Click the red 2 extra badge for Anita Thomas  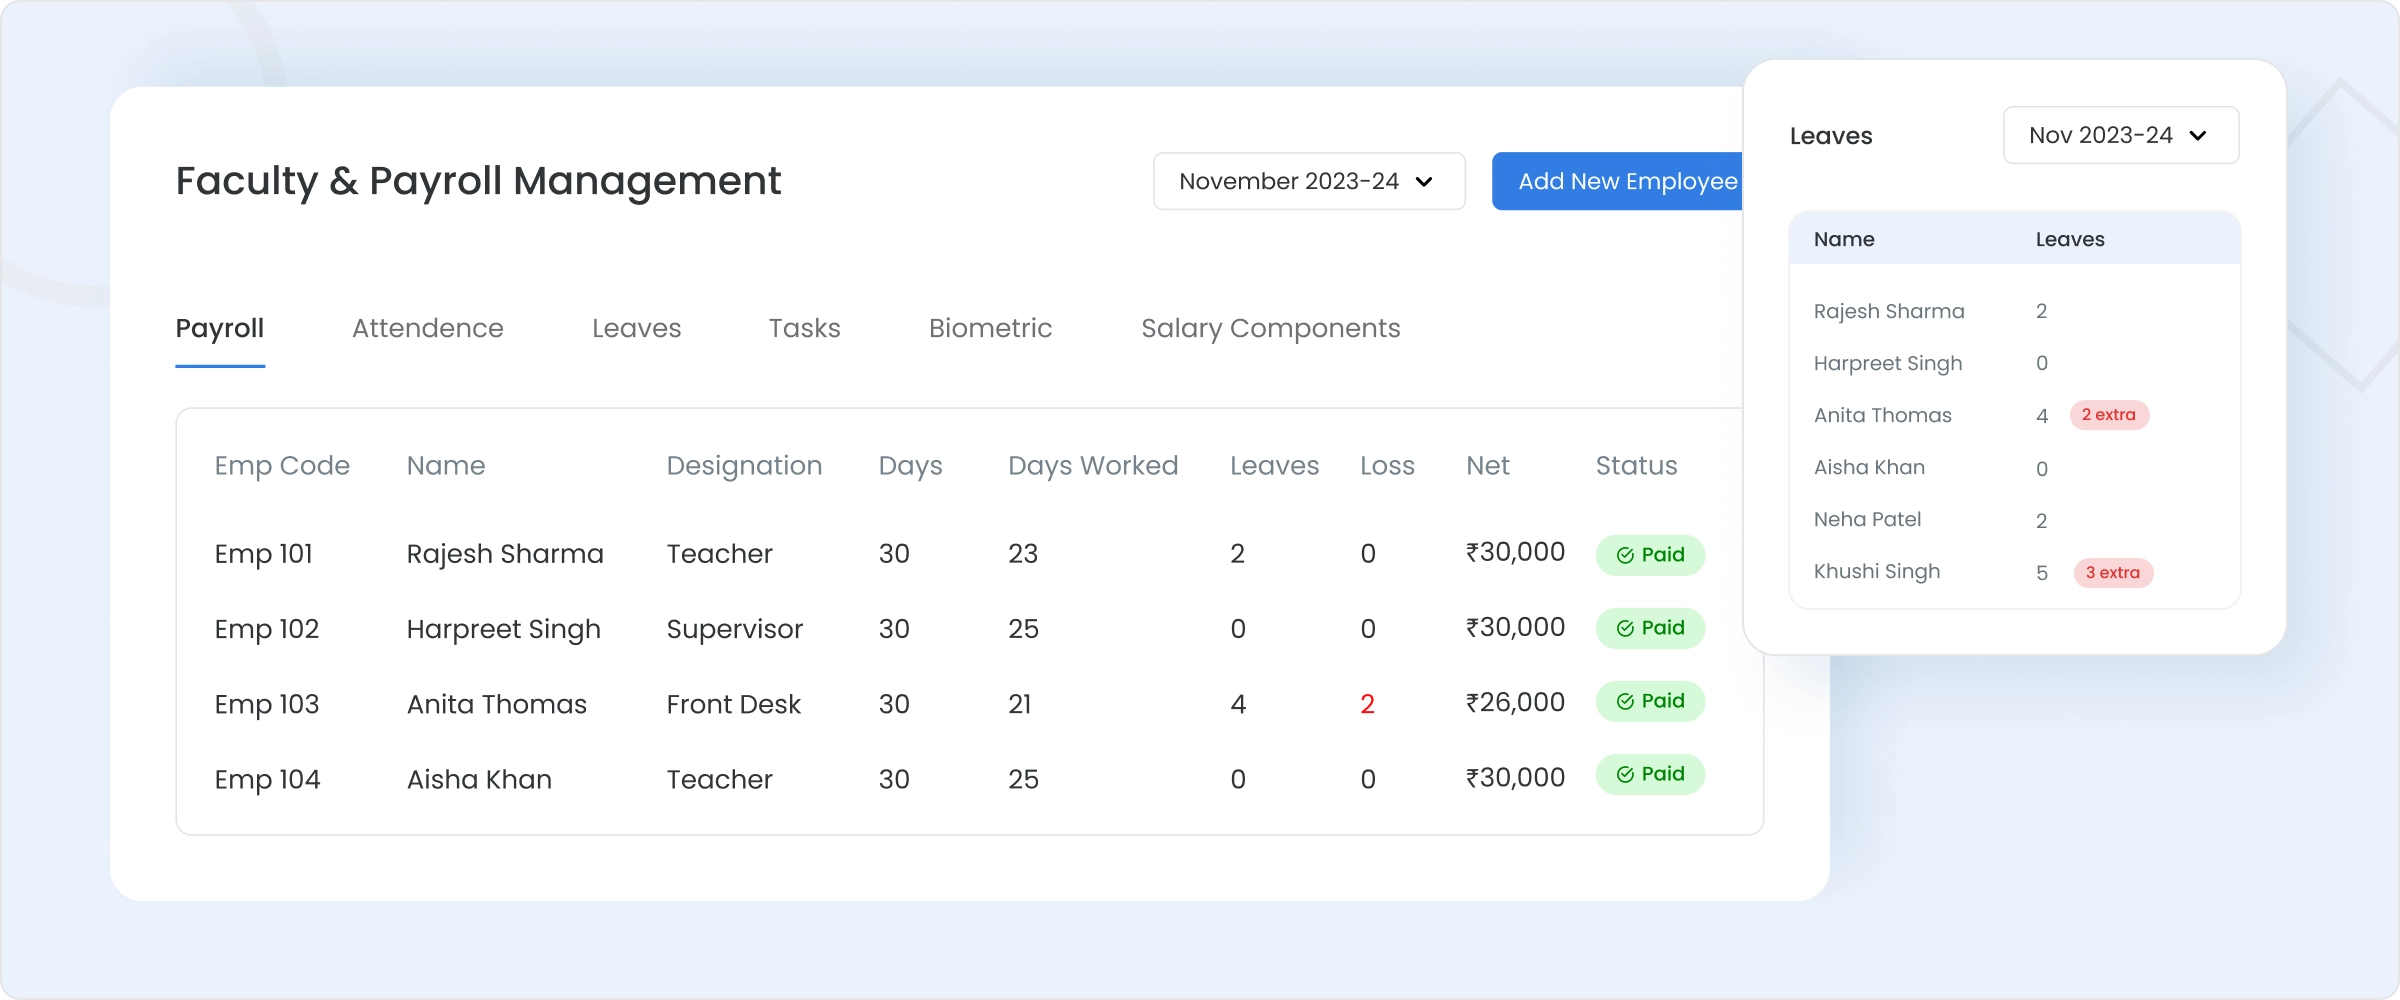[2108, 415]
